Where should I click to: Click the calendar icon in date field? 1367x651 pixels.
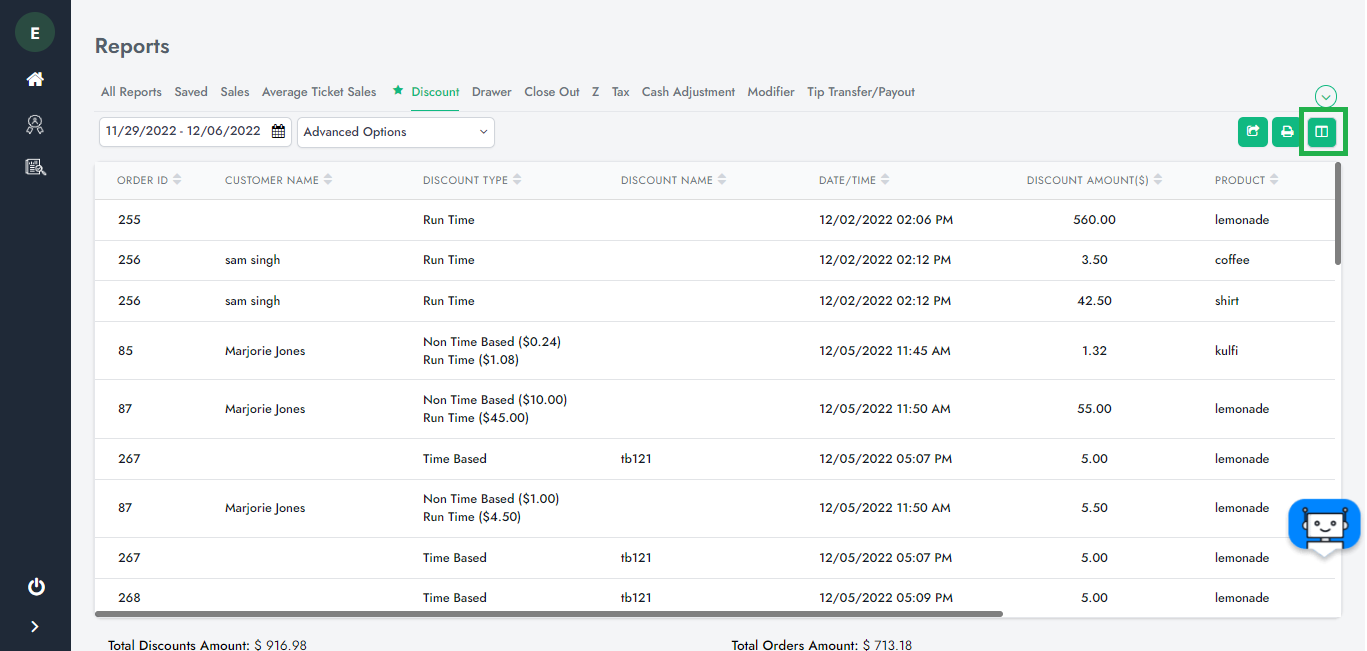(279, 132)
